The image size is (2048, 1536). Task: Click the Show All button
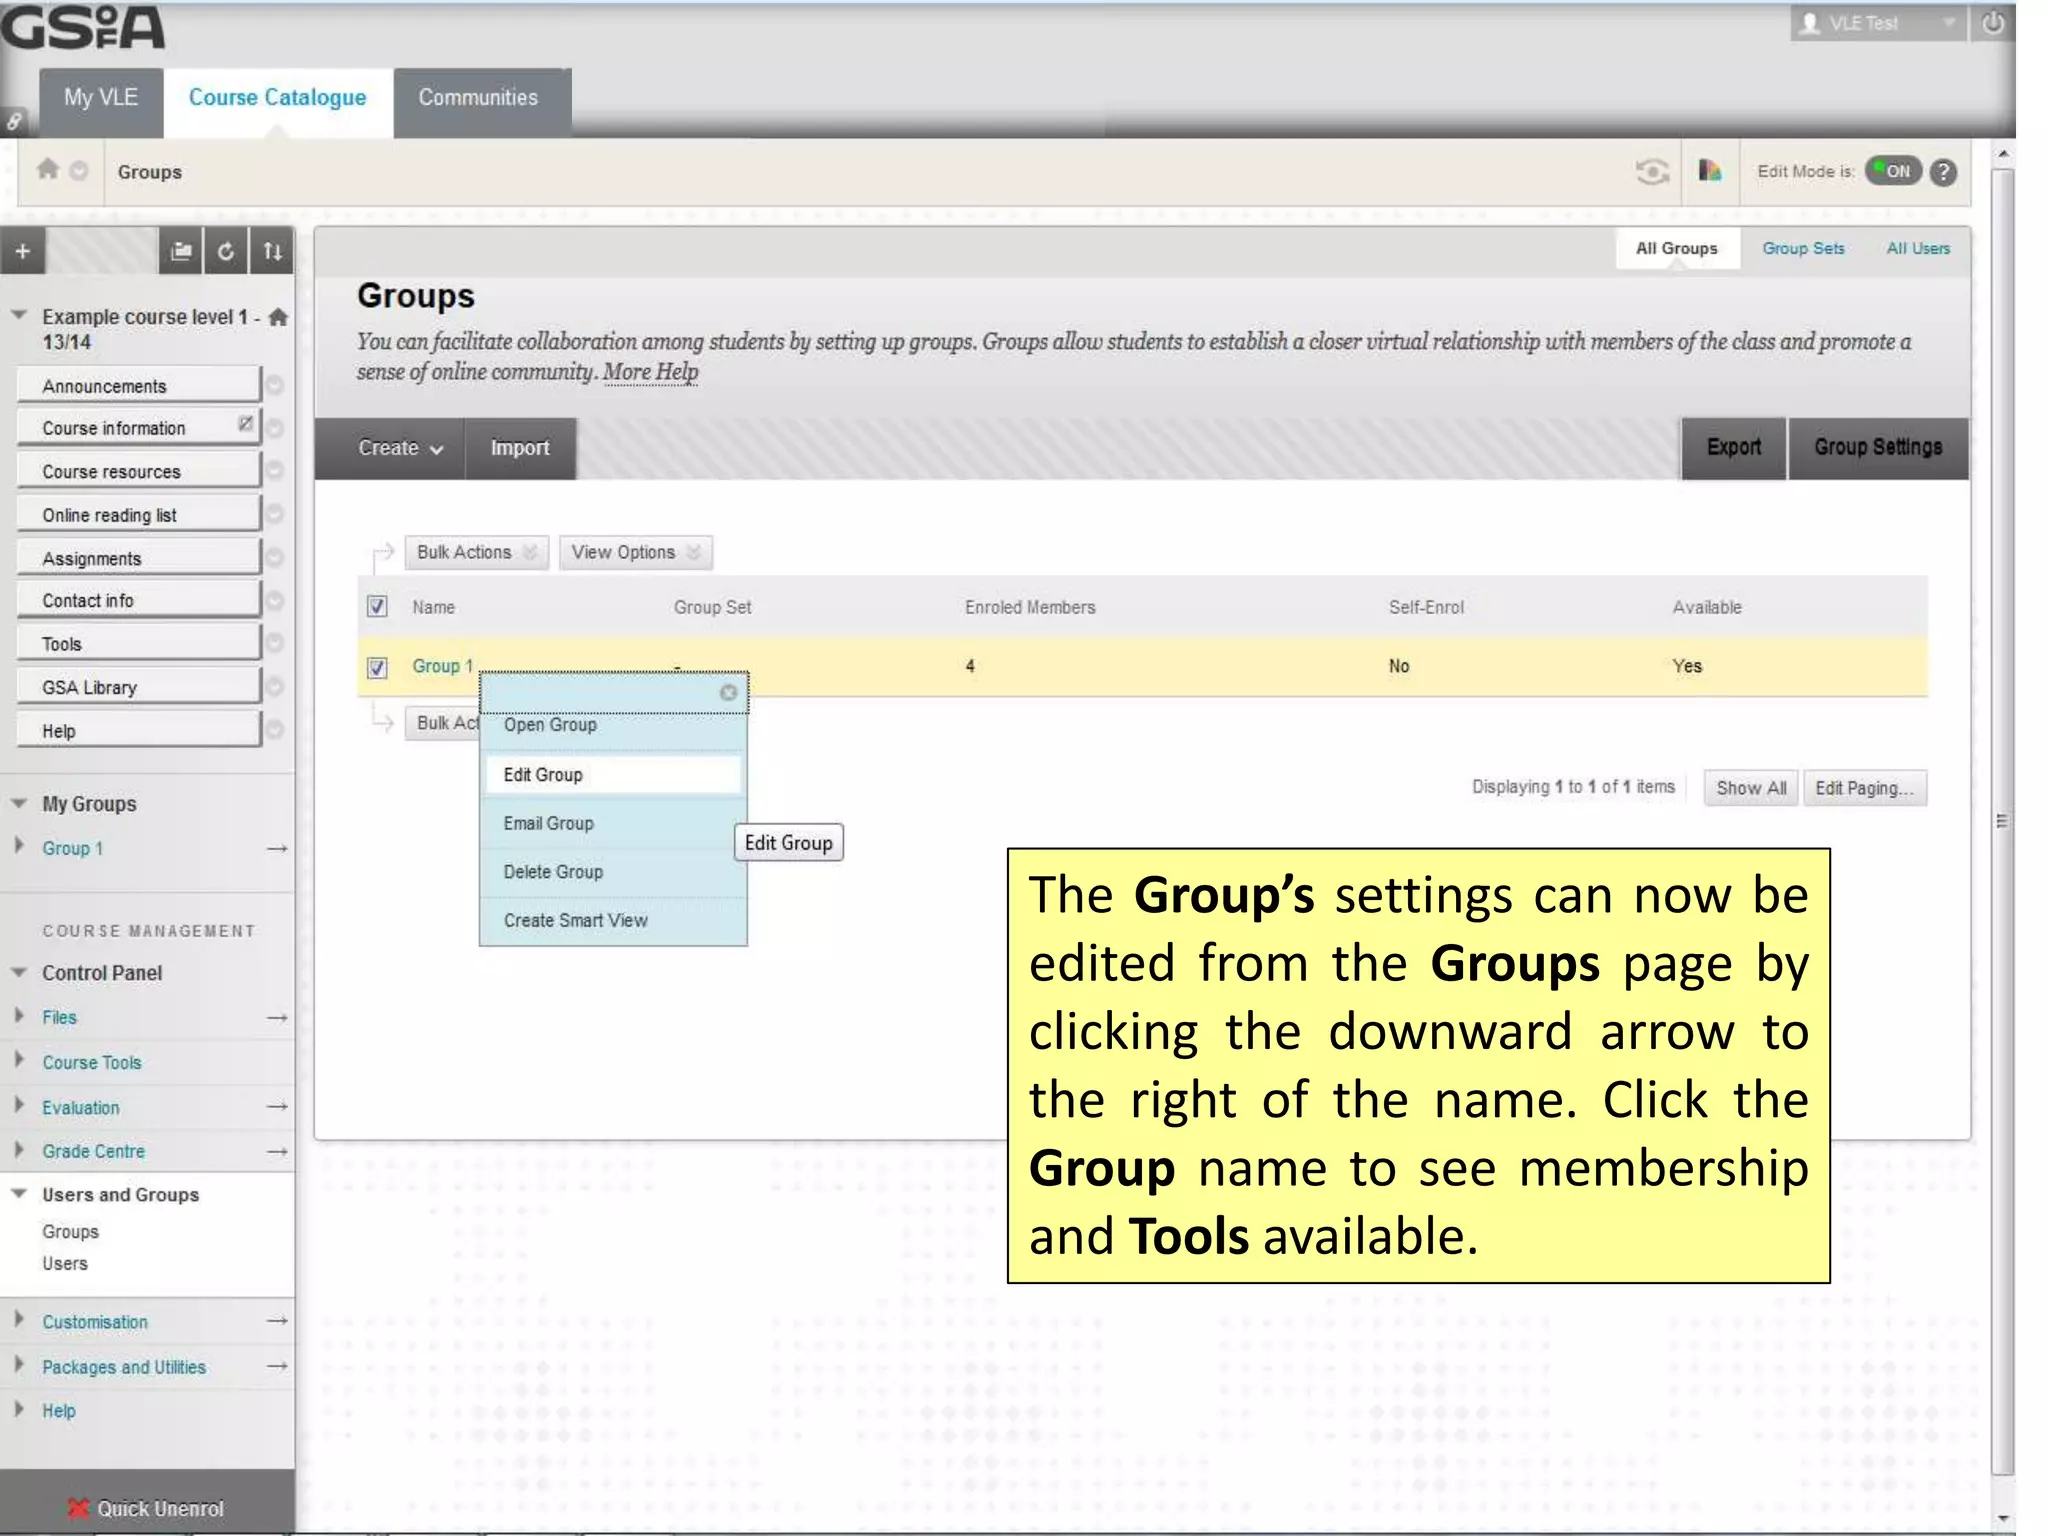tap(1751, 788)
